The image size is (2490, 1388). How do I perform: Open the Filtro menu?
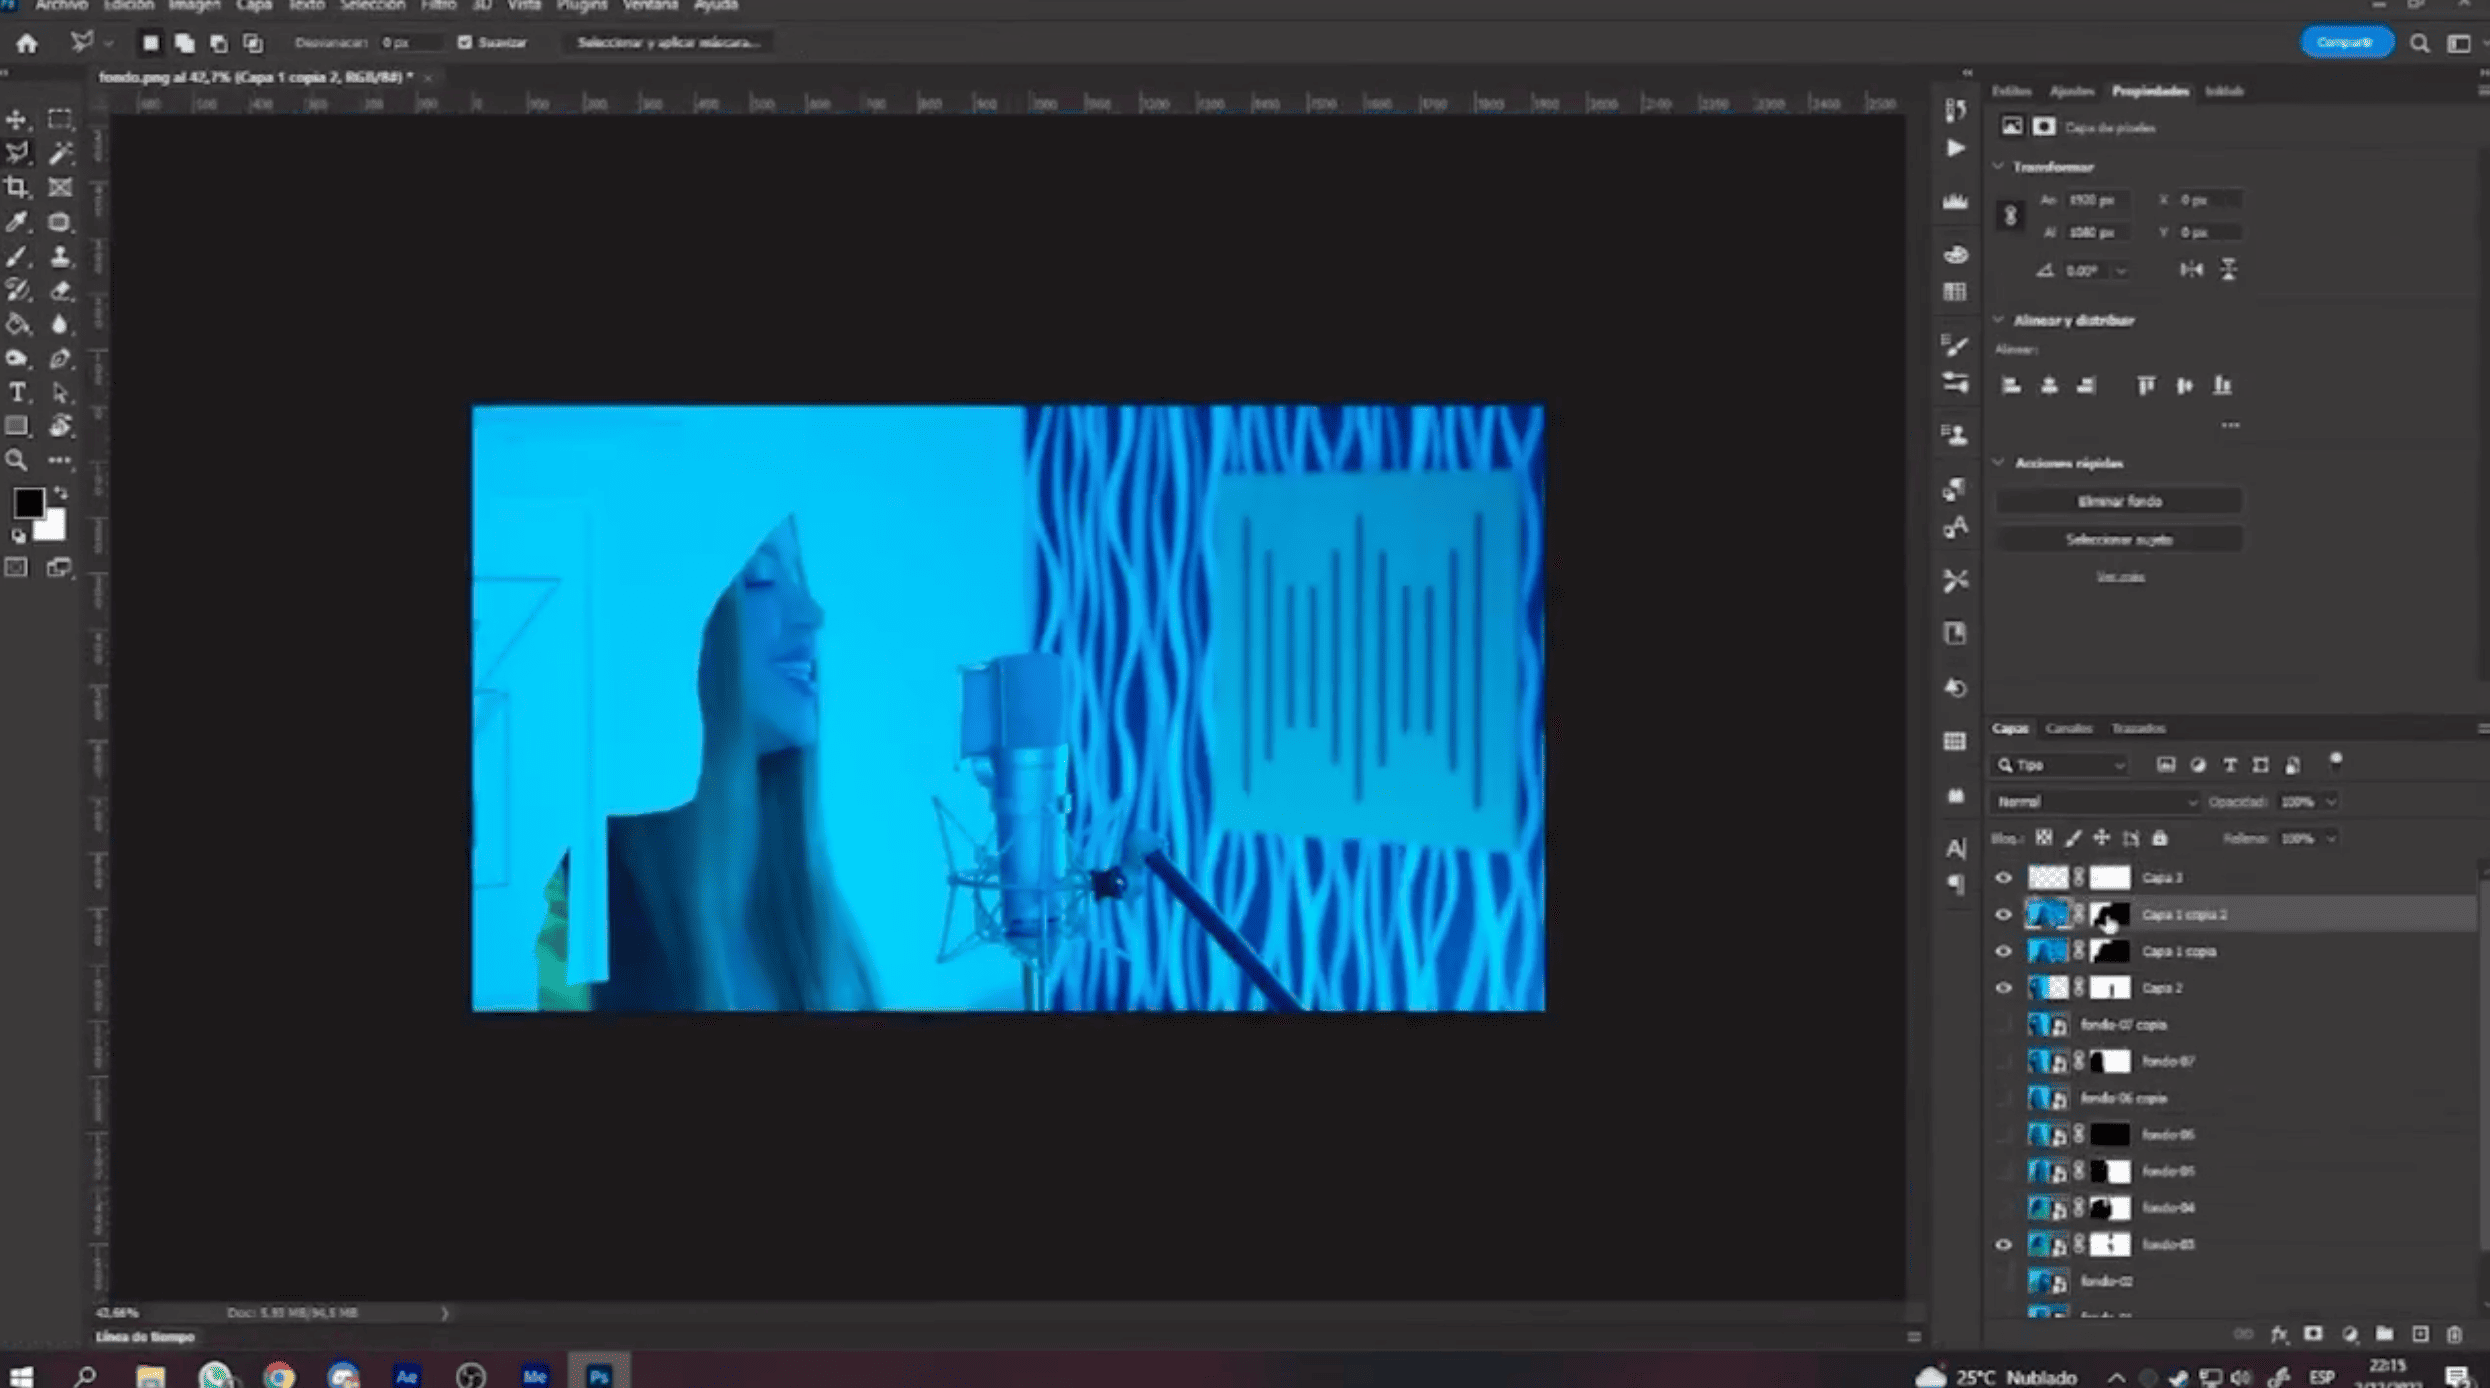coord(437,6)
